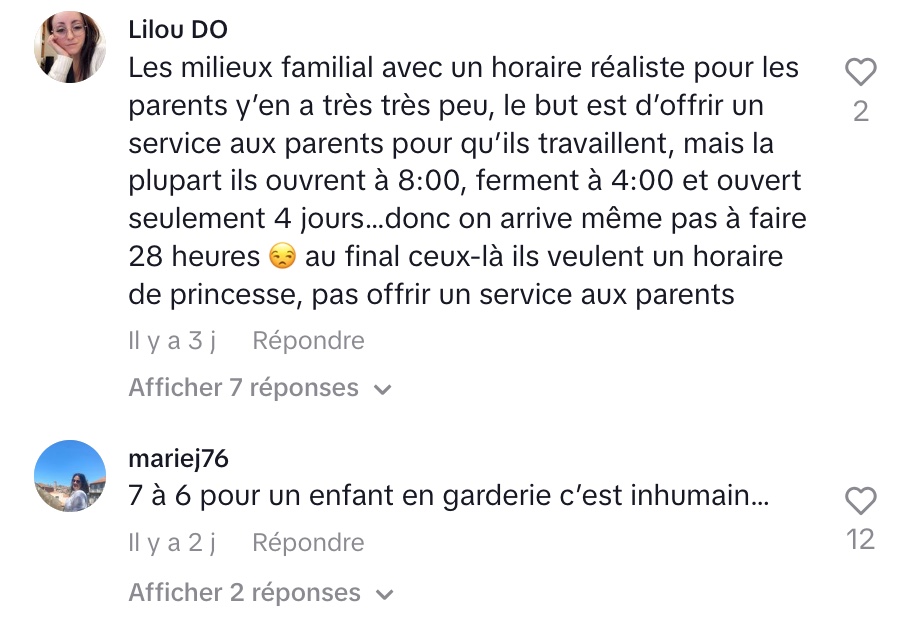Click the Lilou DO username
Screen dimensions: 918x630
point(178,30)
